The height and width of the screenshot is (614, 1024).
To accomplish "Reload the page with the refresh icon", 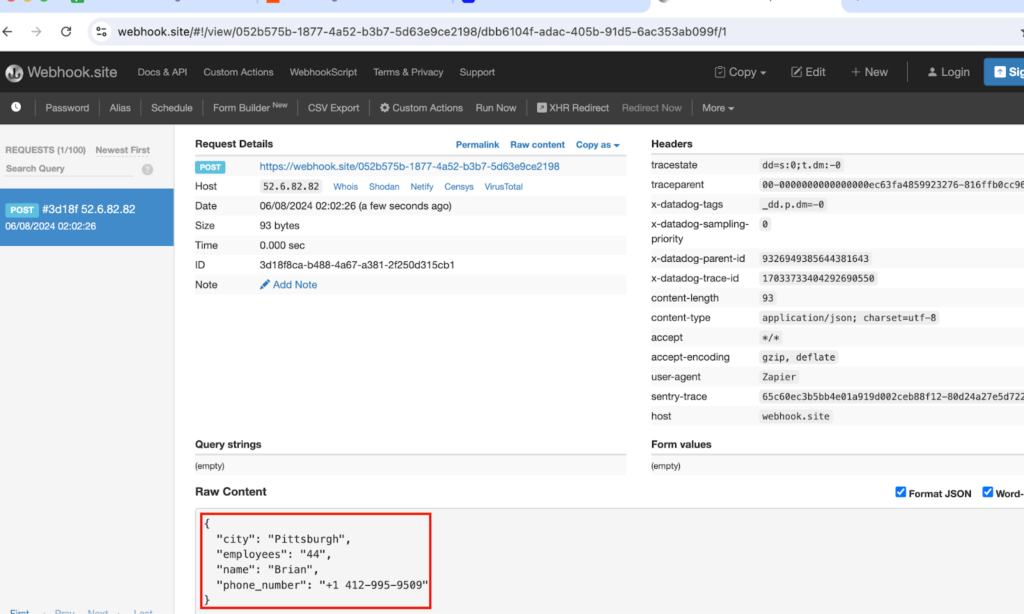I will (66, 31).
